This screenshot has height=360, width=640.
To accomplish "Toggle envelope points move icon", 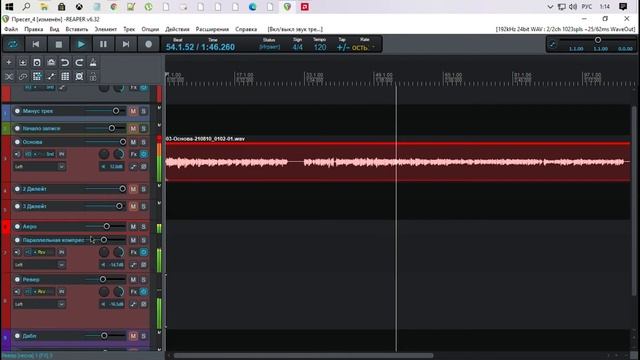I will [51, 76].
